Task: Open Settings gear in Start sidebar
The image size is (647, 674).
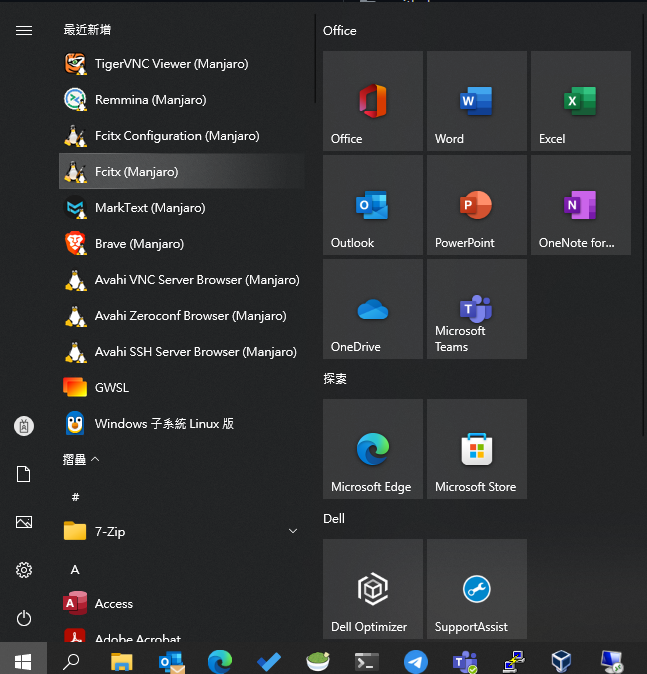Action: (24, 570)
